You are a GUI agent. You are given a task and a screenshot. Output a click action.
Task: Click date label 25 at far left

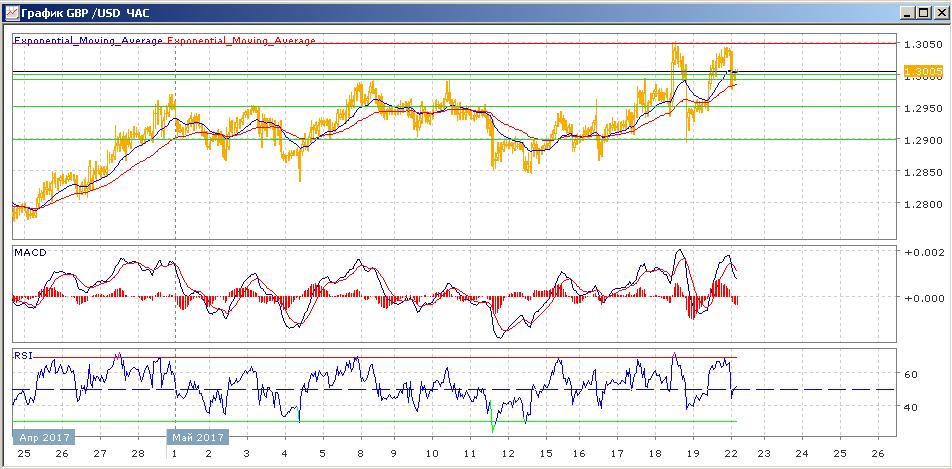(24, 454)
